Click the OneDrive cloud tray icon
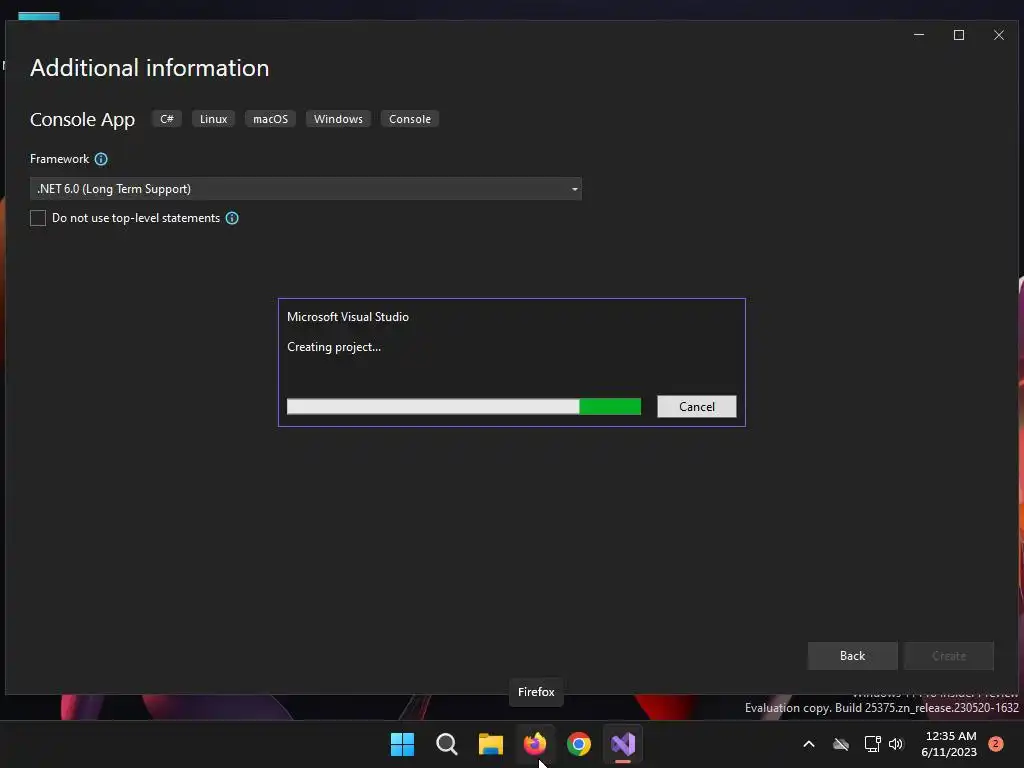This screenshot has width=1024, height=768. point(841,744)
